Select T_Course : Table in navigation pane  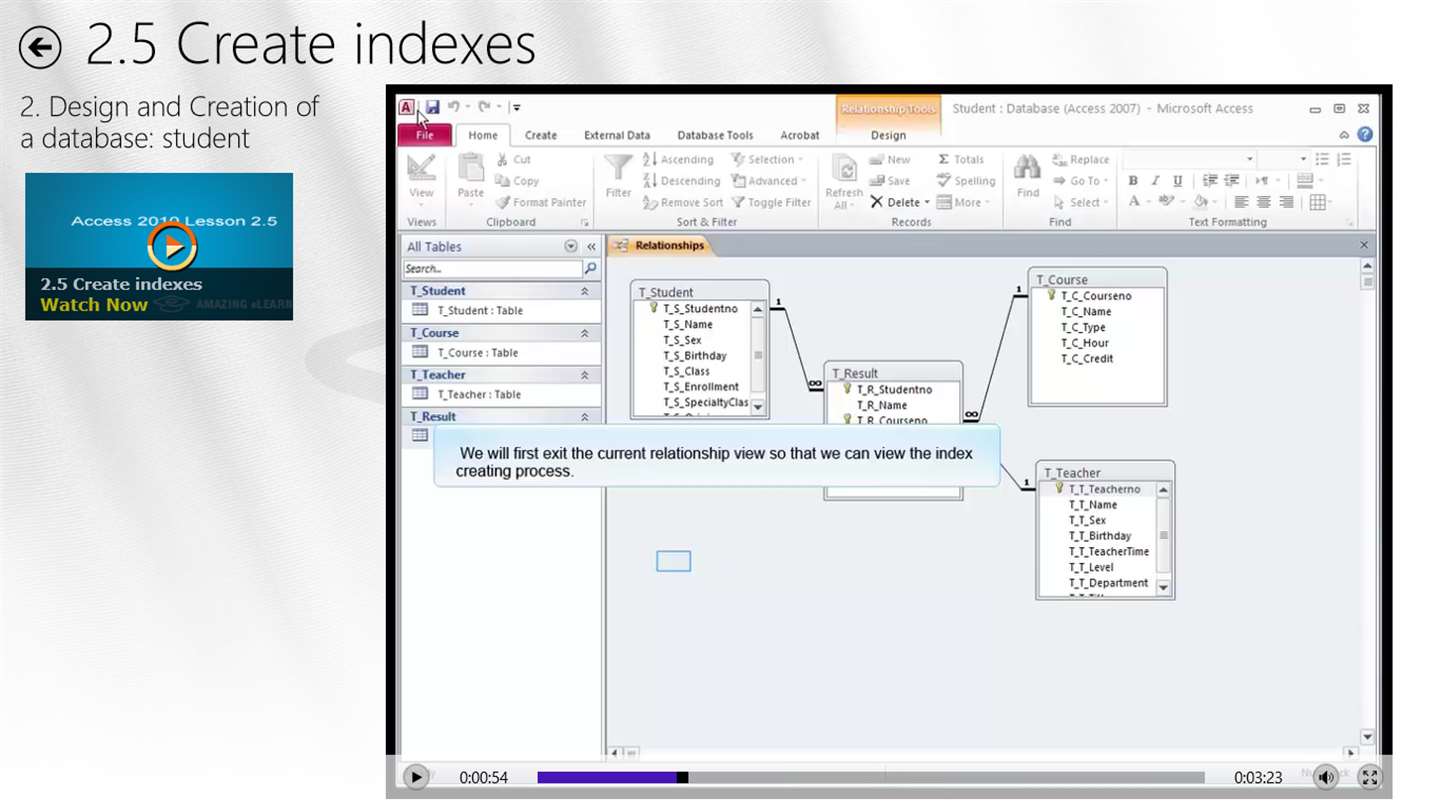tap(501, 352)
